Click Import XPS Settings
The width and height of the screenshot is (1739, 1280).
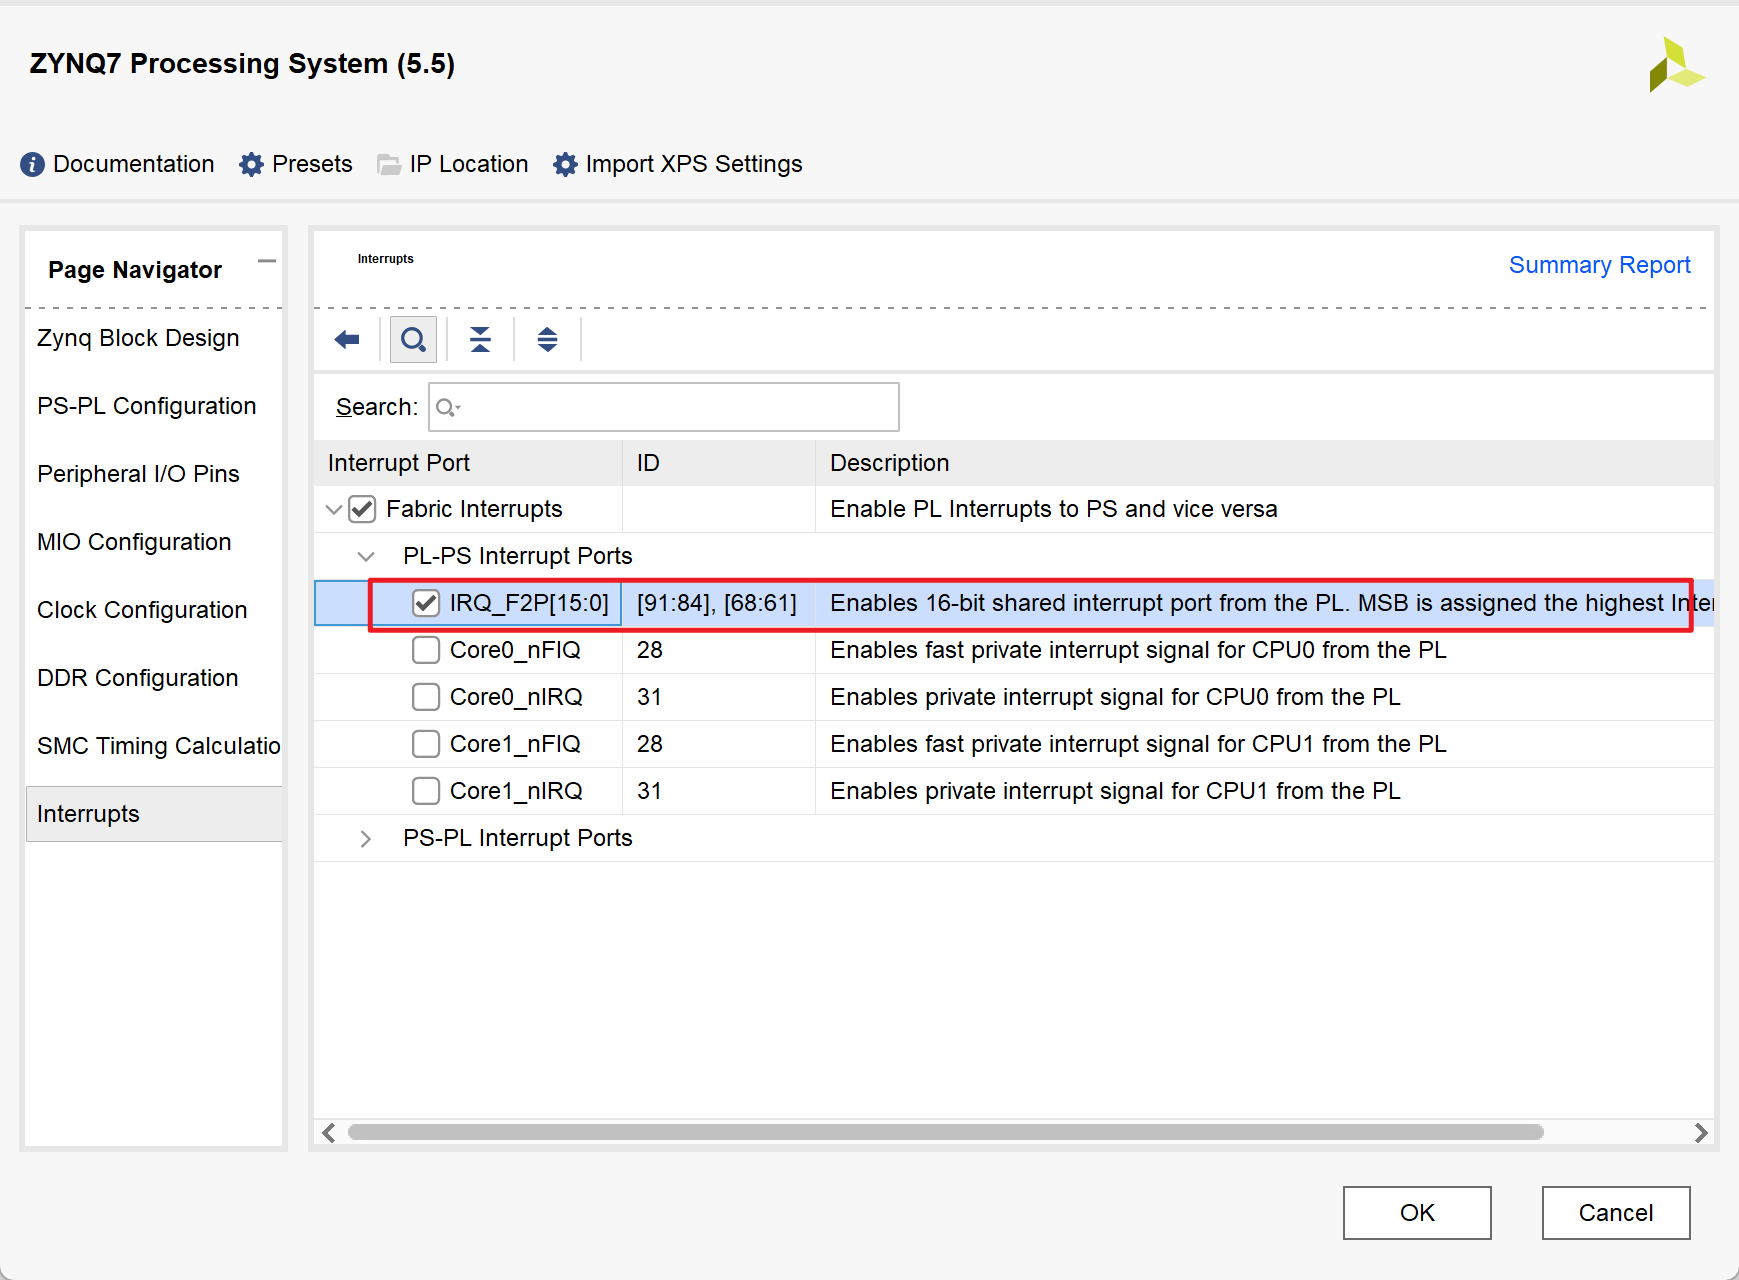tap(694, 164)
